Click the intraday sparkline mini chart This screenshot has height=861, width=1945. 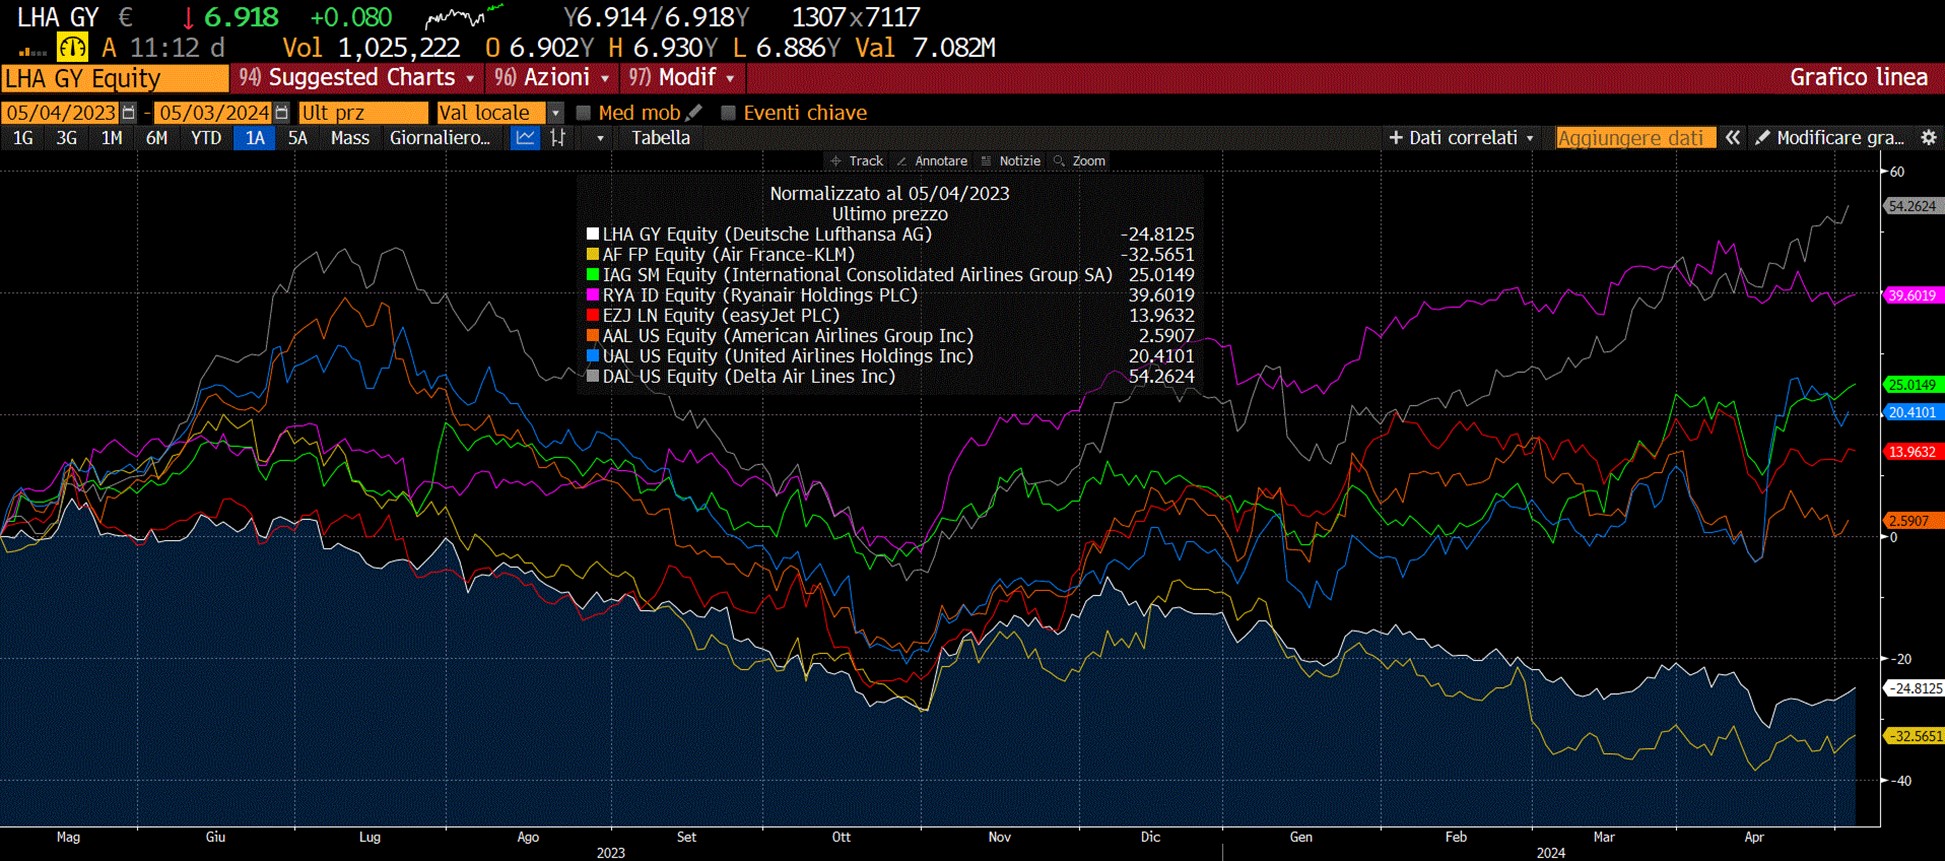coord(464,17)
